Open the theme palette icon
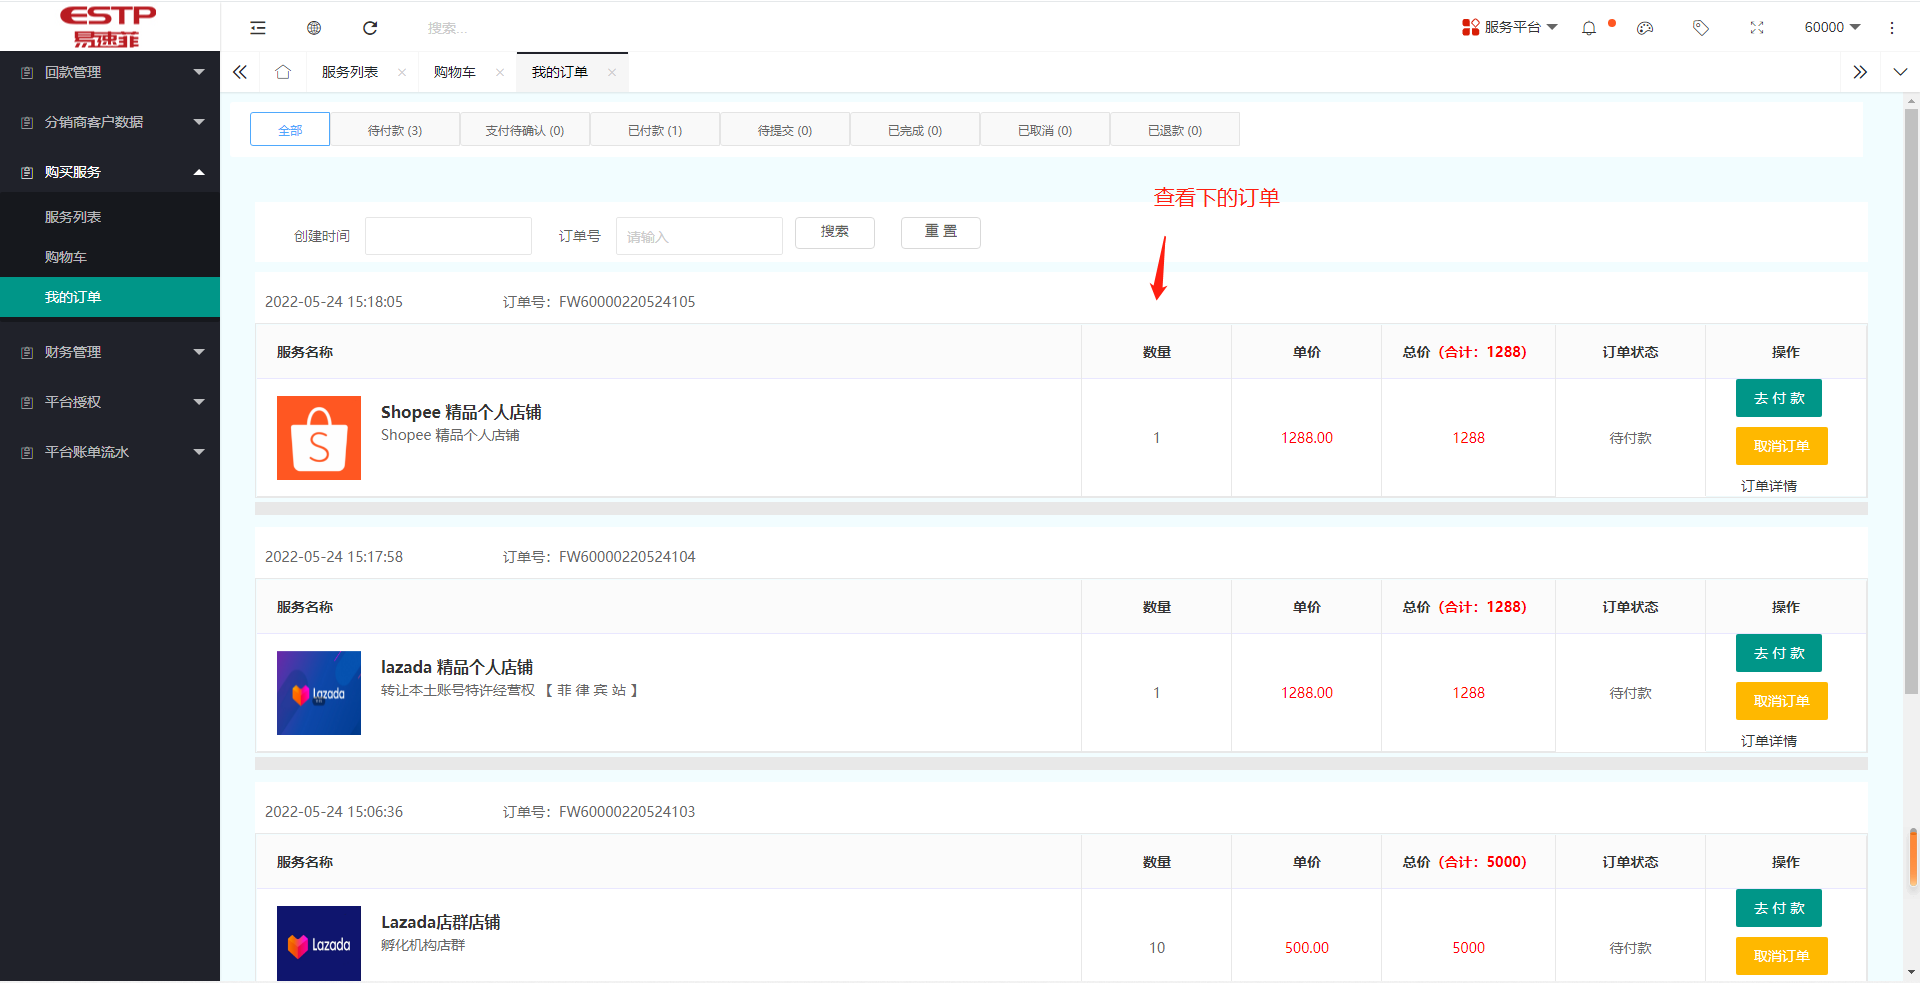 [1645, 28]
